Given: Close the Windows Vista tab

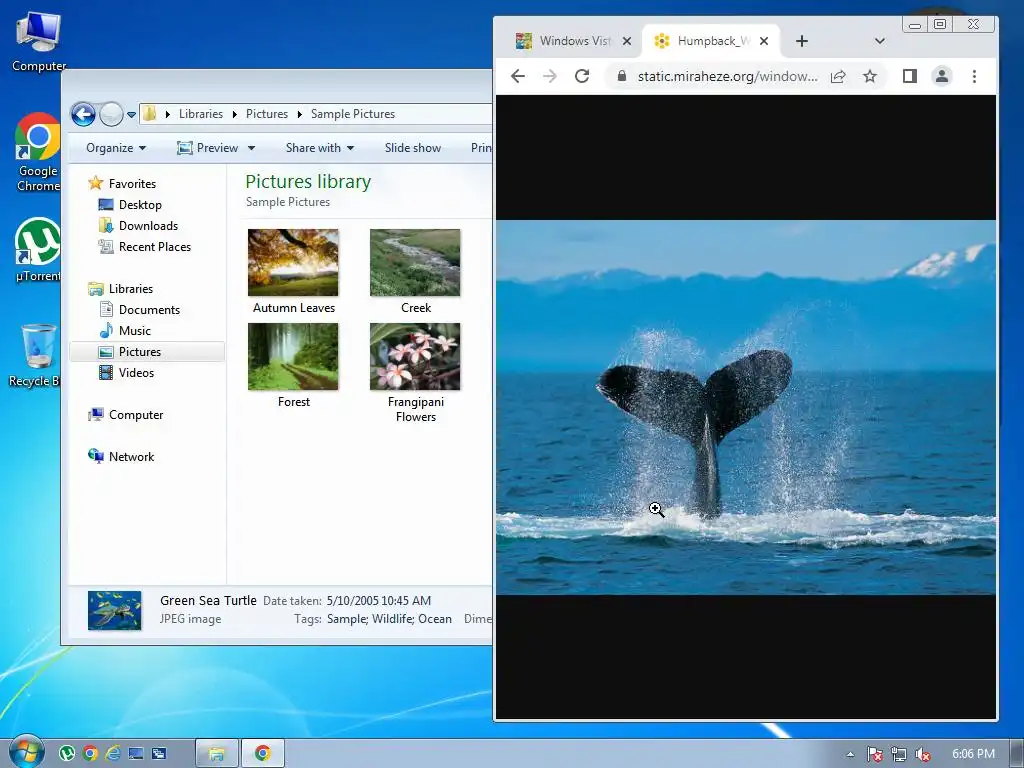Looking at the screenshot, I should tap(627, 41).
